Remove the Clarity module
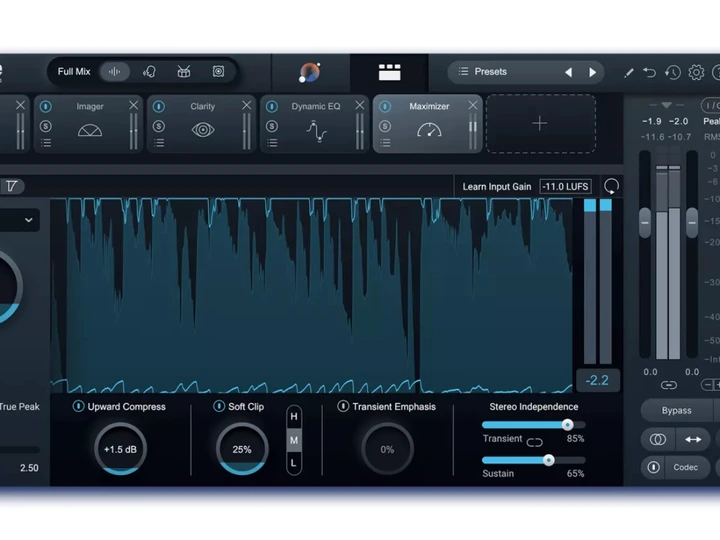 pyautogui.click(x=247, y=105)
